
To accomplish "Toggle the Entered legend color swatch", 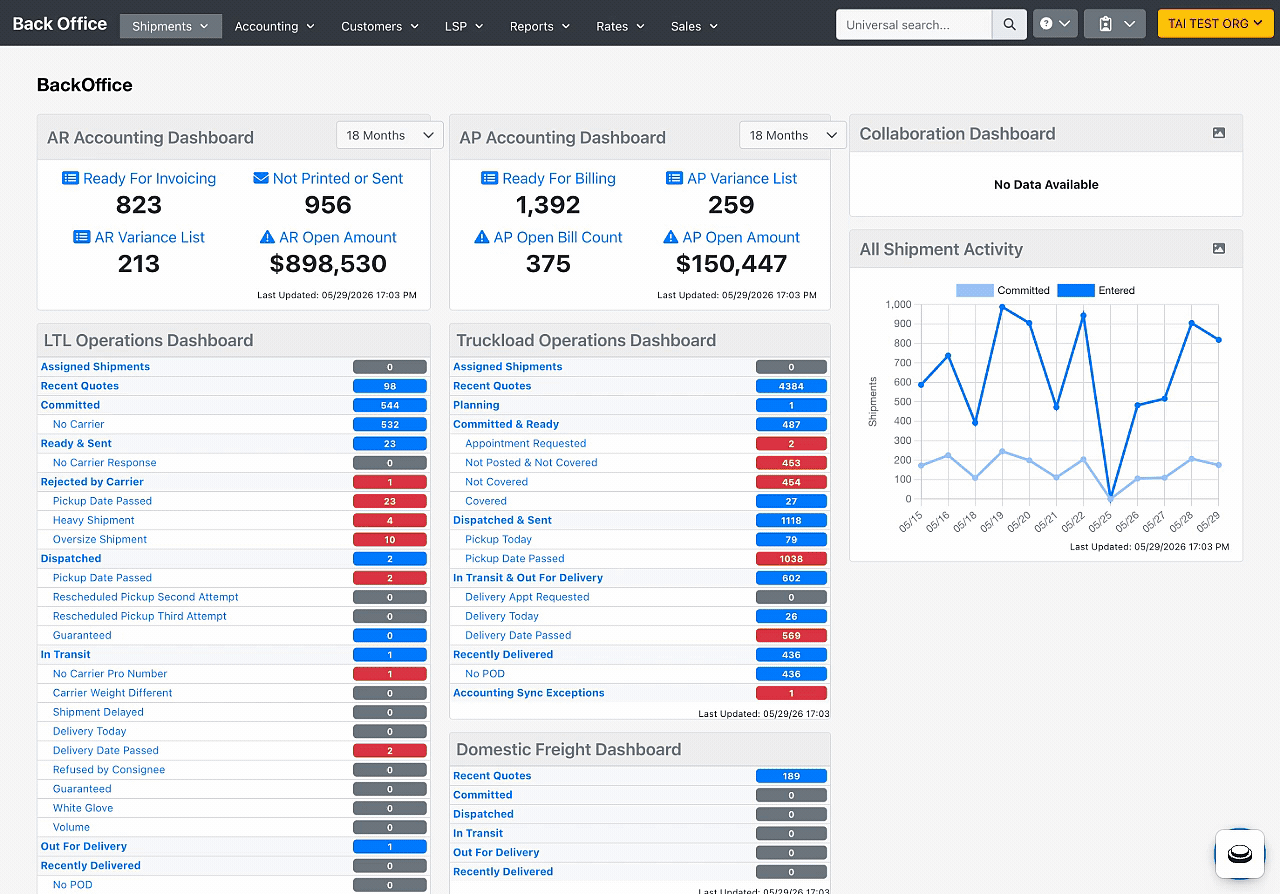I will 1075,290.
